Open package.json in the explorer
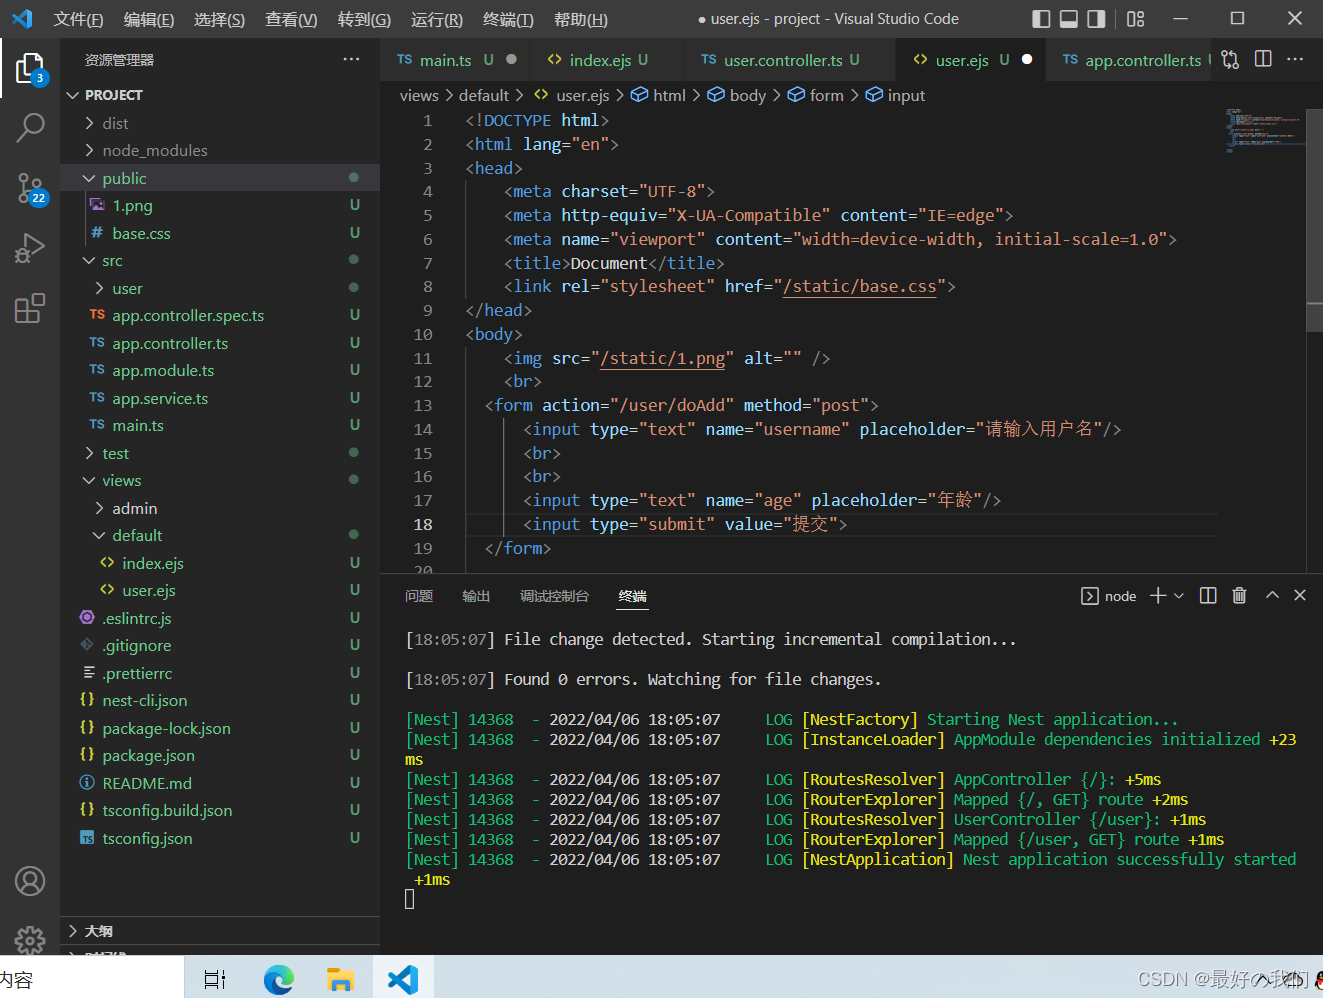The image size is (1323, 998). coord(220,755)
